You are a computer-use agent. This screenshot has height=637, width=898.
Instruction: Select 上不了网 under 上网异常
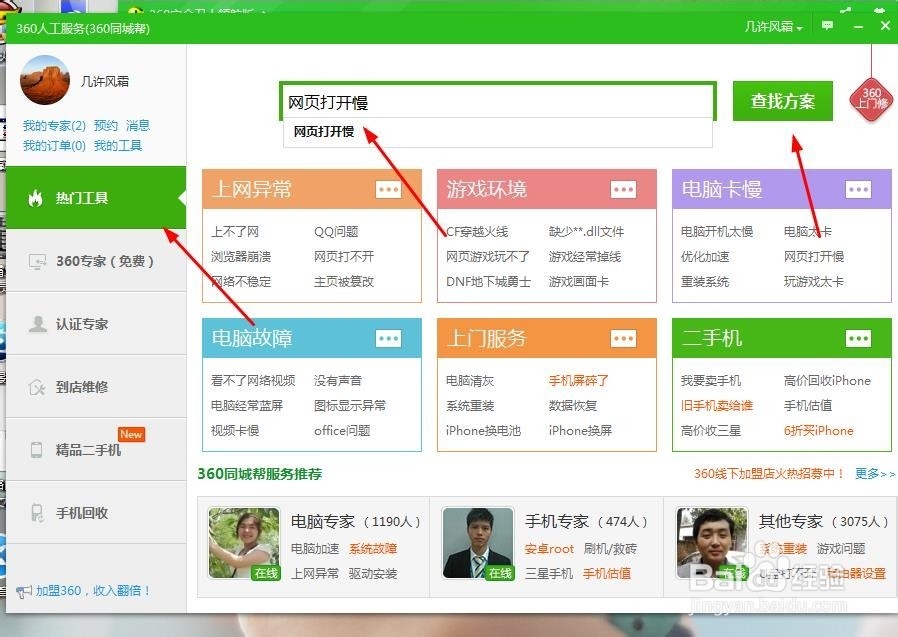click(235, 231)
